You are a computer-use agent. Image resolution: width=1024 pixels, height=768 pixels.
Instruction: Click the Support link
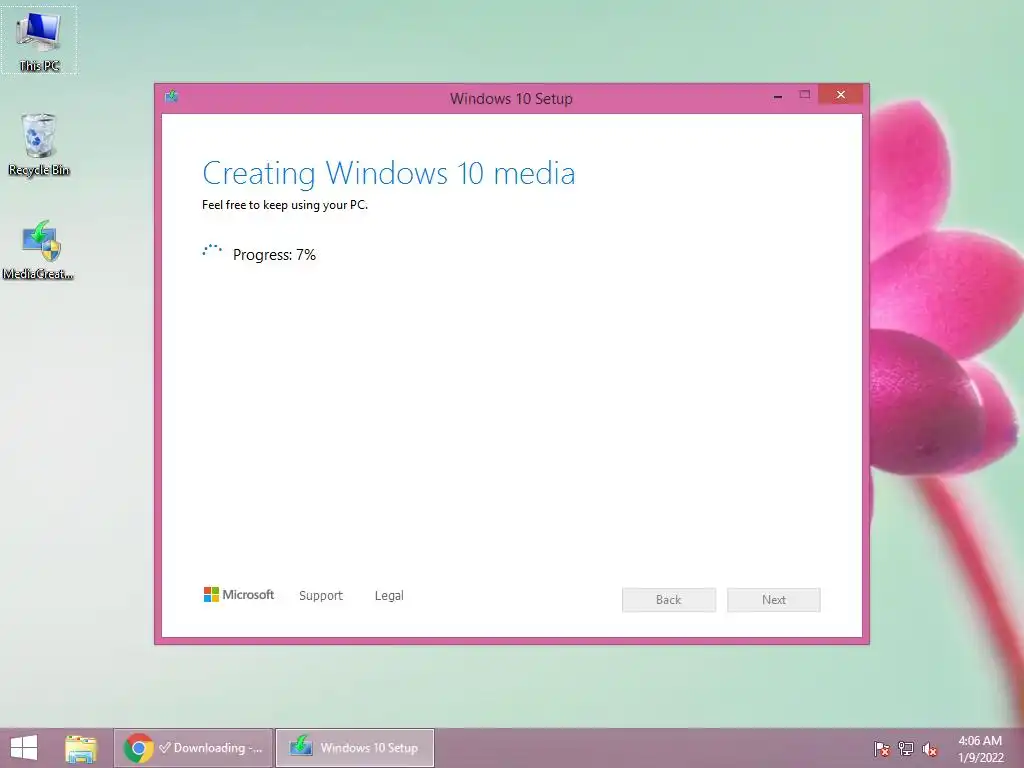[321, 596]
